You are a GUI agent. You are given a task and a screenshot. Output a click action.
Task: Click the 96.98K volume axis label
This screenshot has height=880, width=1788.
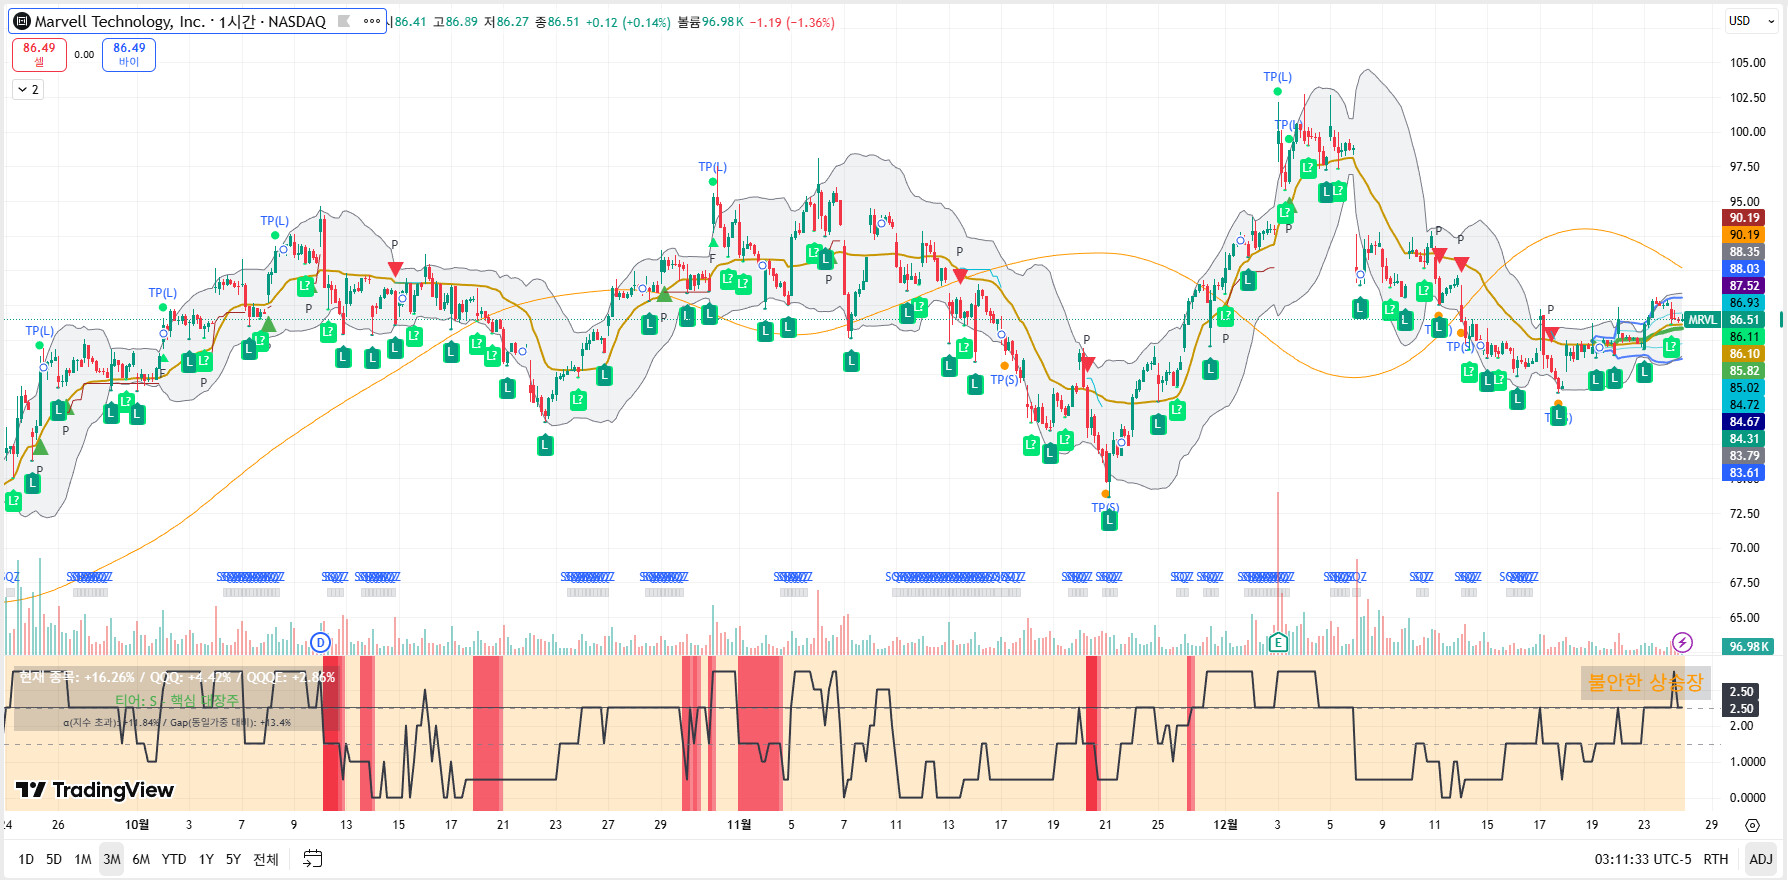coord(1748,647)
